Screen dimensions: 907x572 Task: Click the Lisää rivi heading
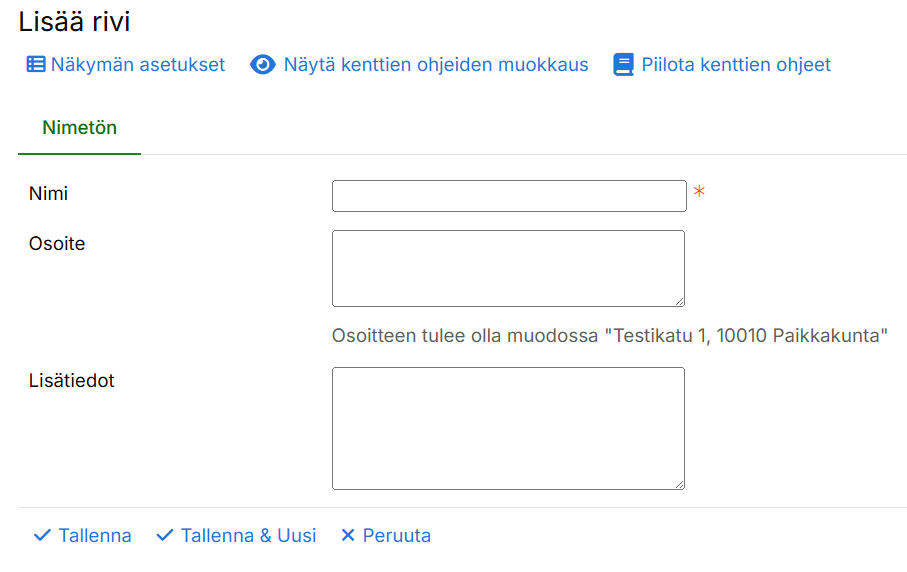click(75, 22)
